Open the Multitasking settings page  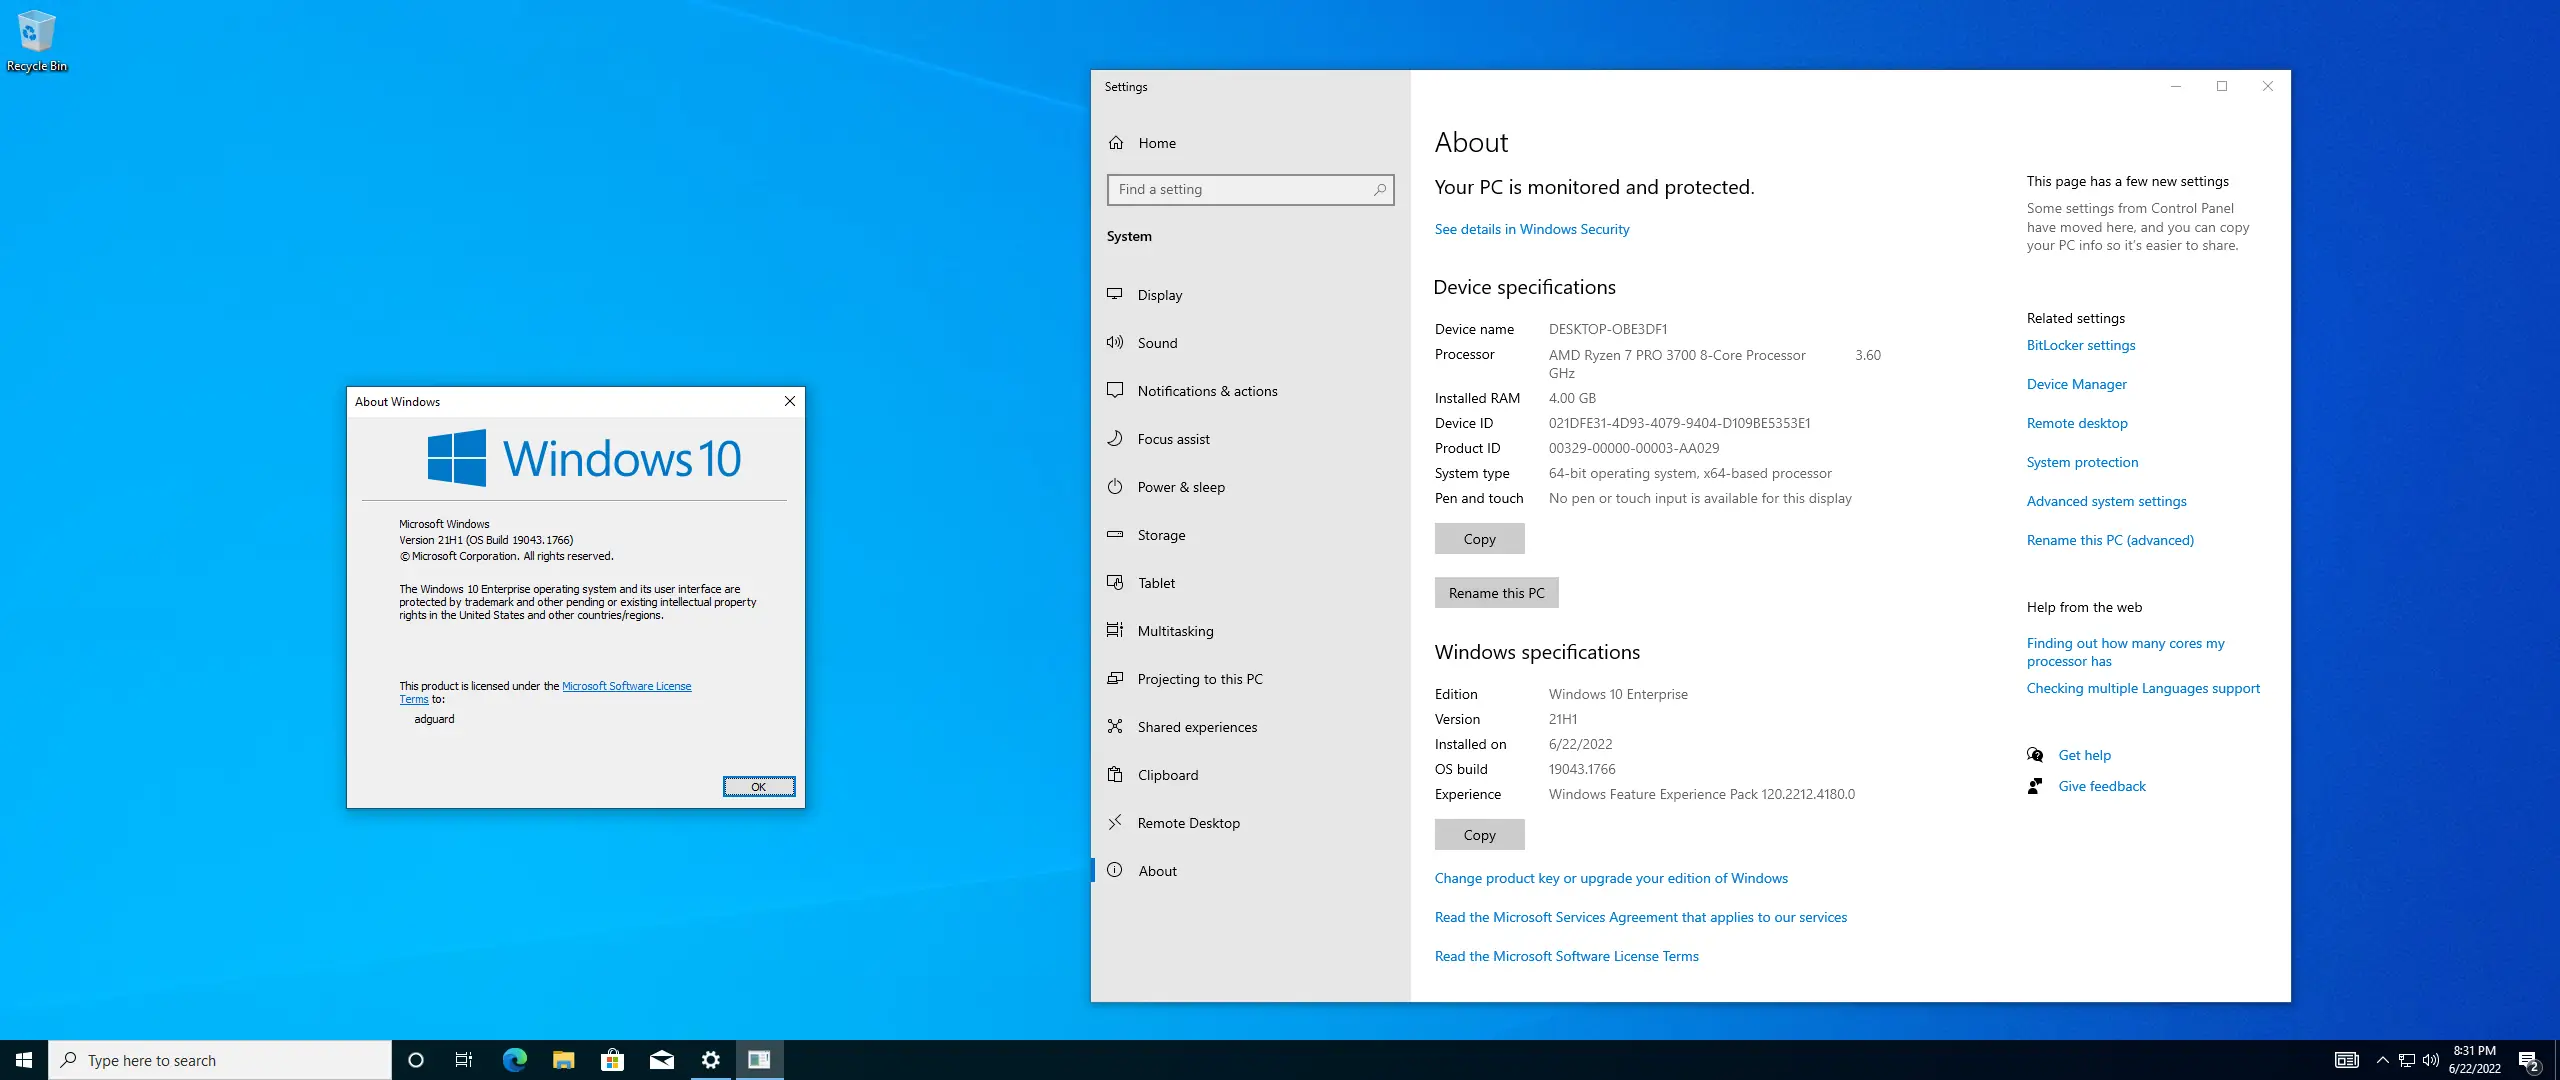pos(1175,631)
